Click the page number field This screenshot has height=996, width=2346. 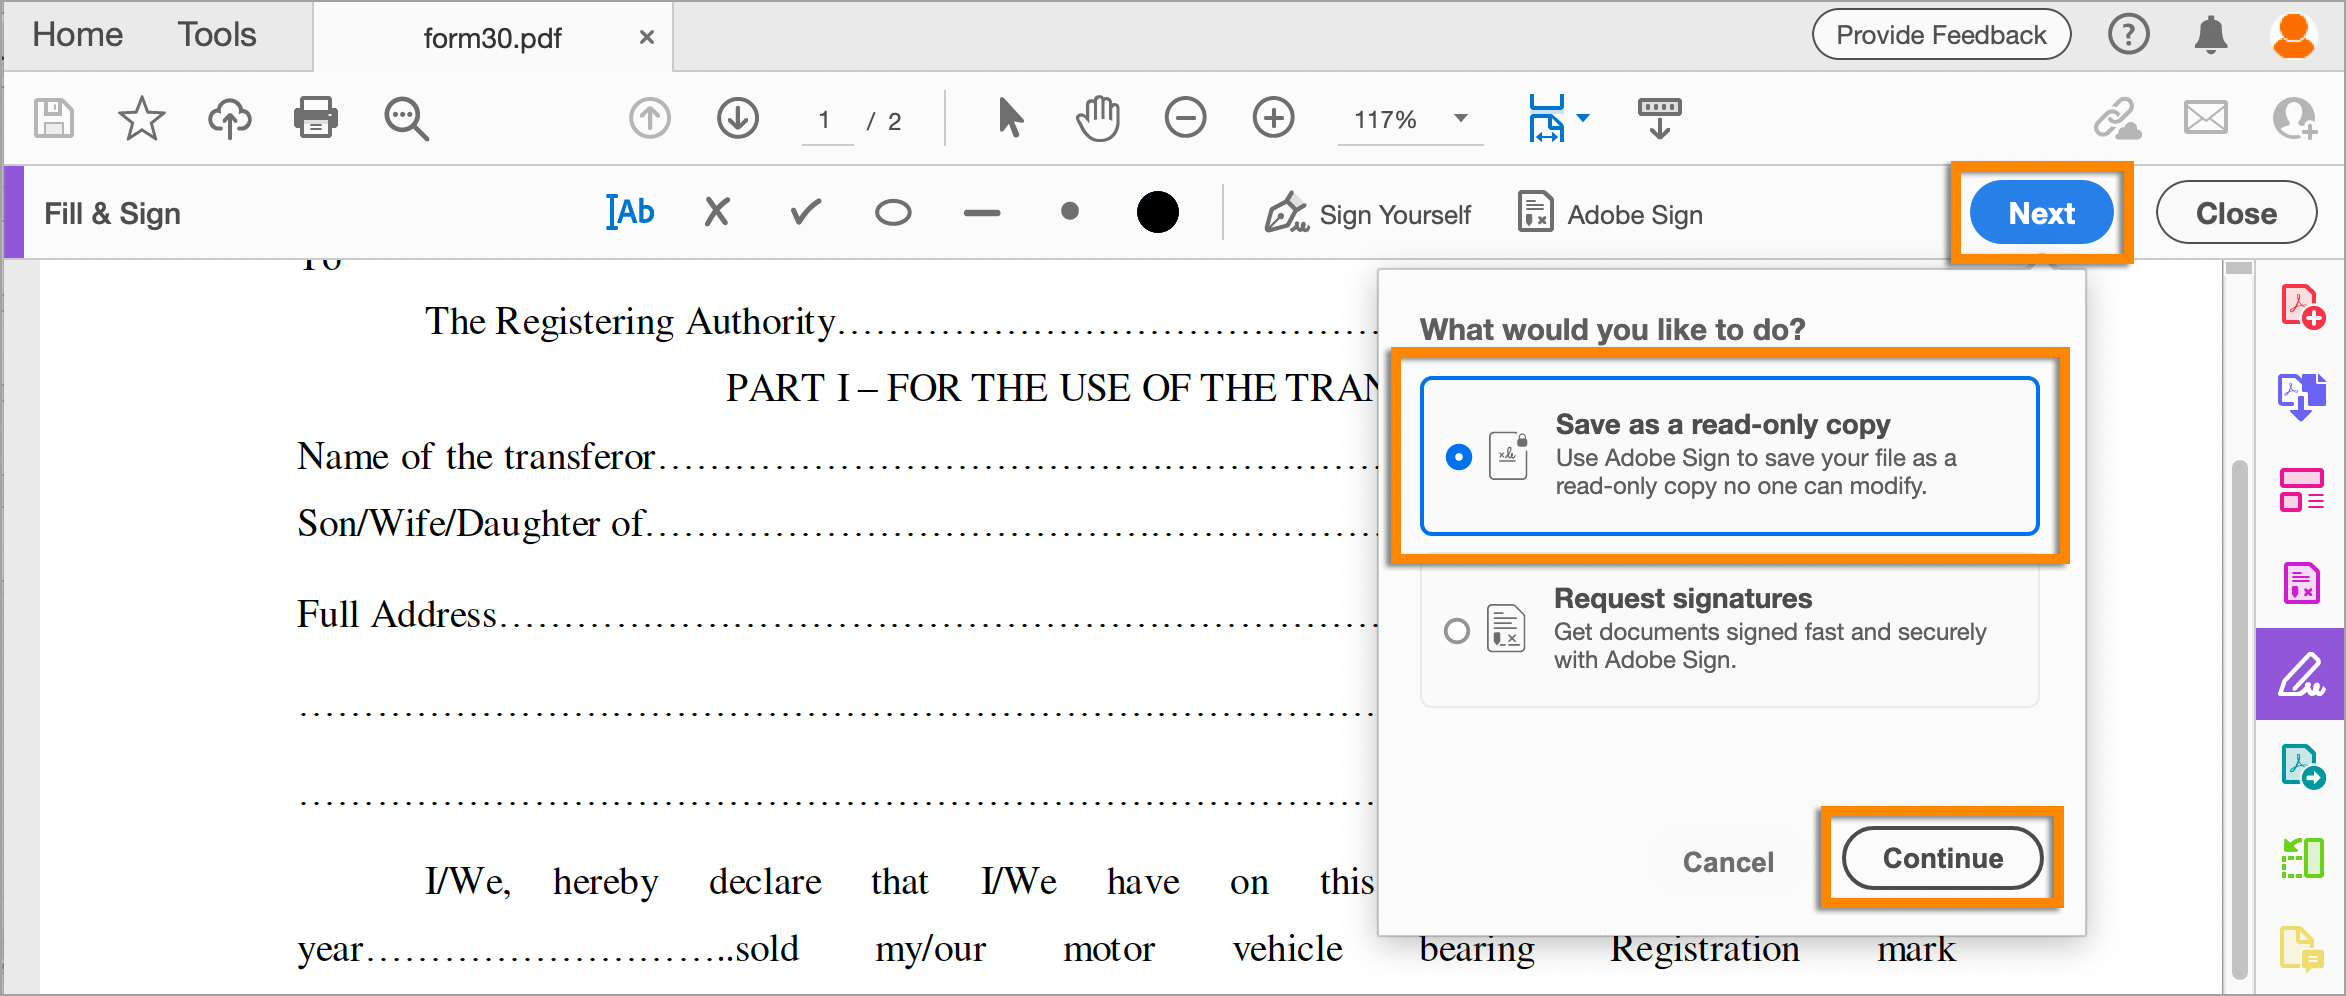[826, 120]
